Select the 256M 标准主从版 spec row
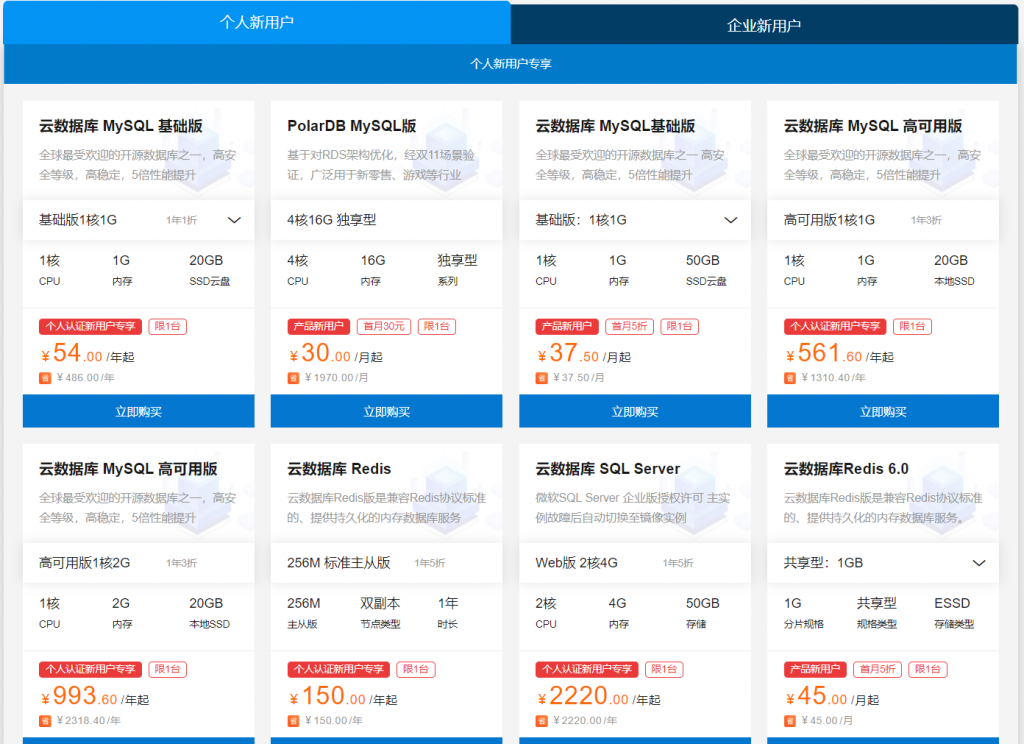1024x744 pixels. coord(387,563)
